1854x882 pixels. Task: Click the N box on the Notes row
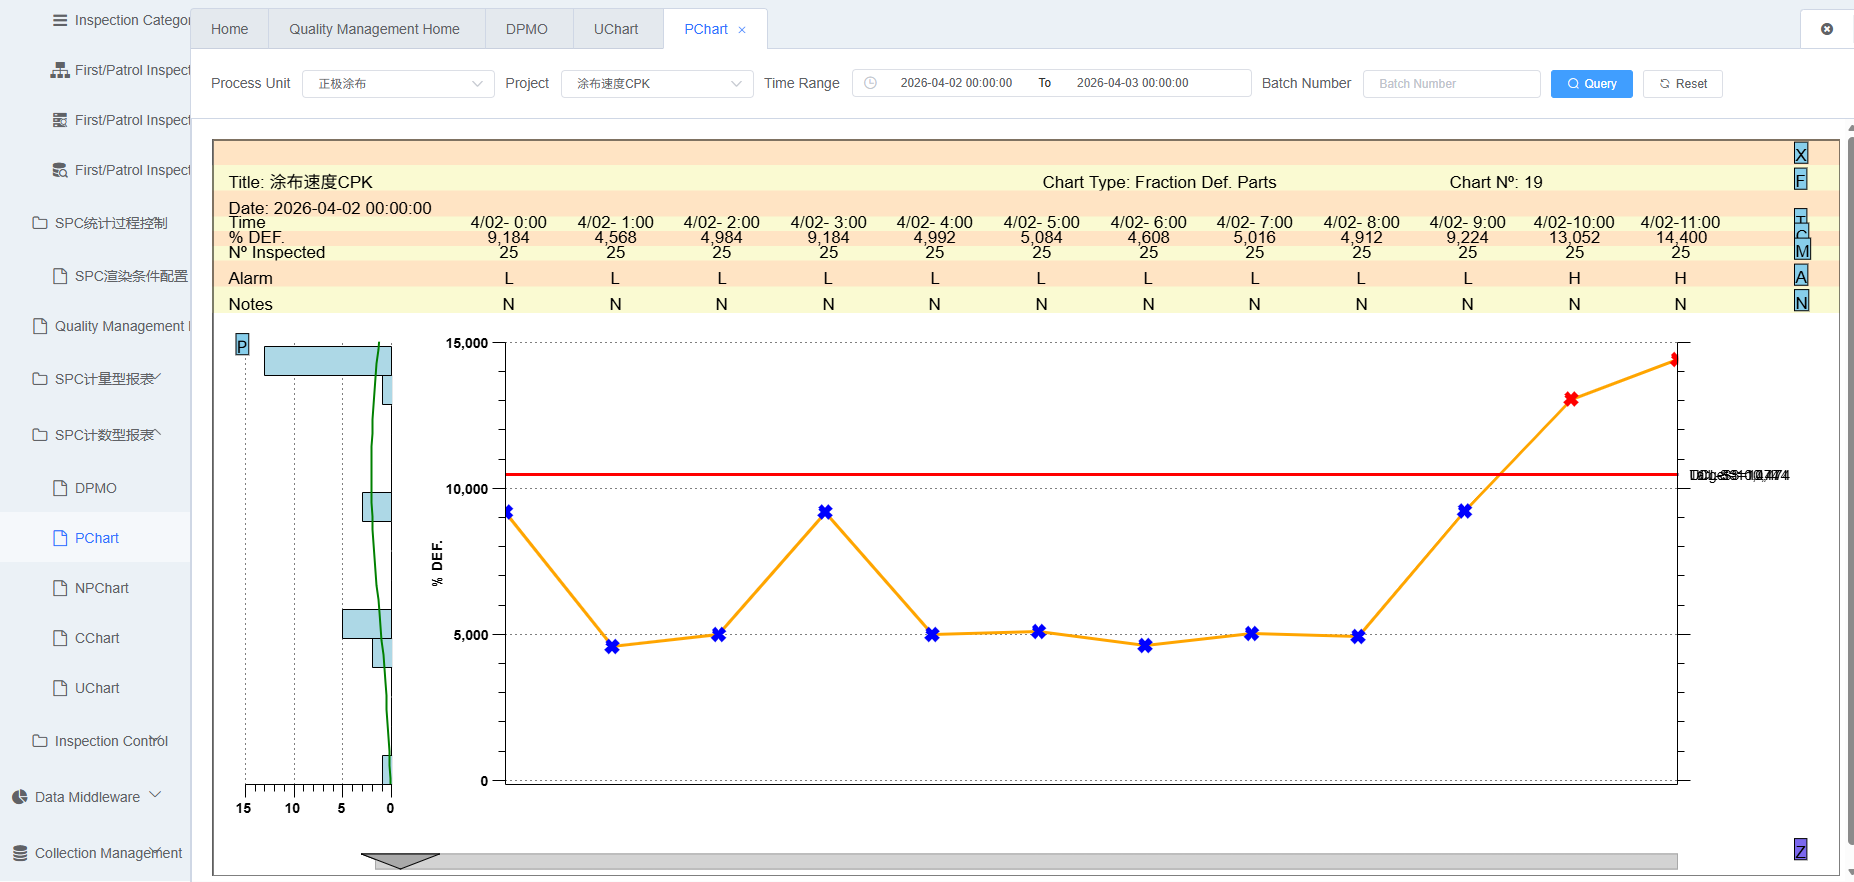1801,302
